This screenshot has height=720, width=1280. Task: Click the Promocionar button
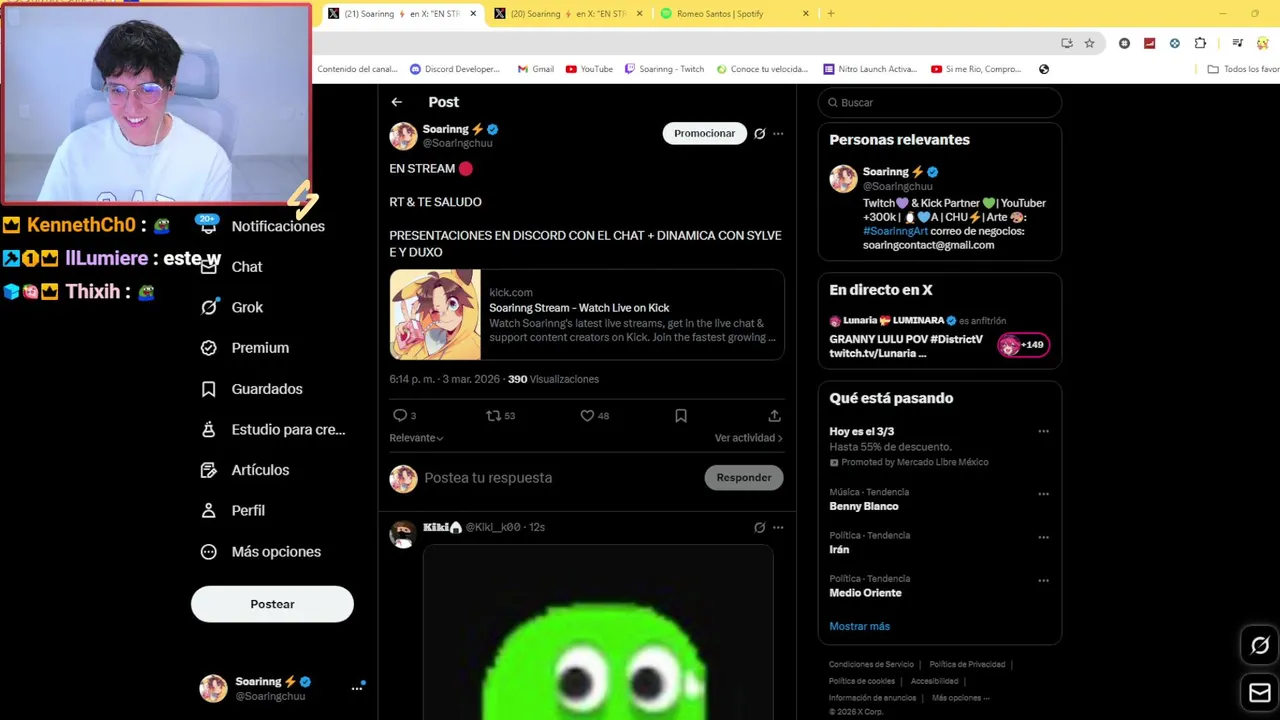pos(704,133)
